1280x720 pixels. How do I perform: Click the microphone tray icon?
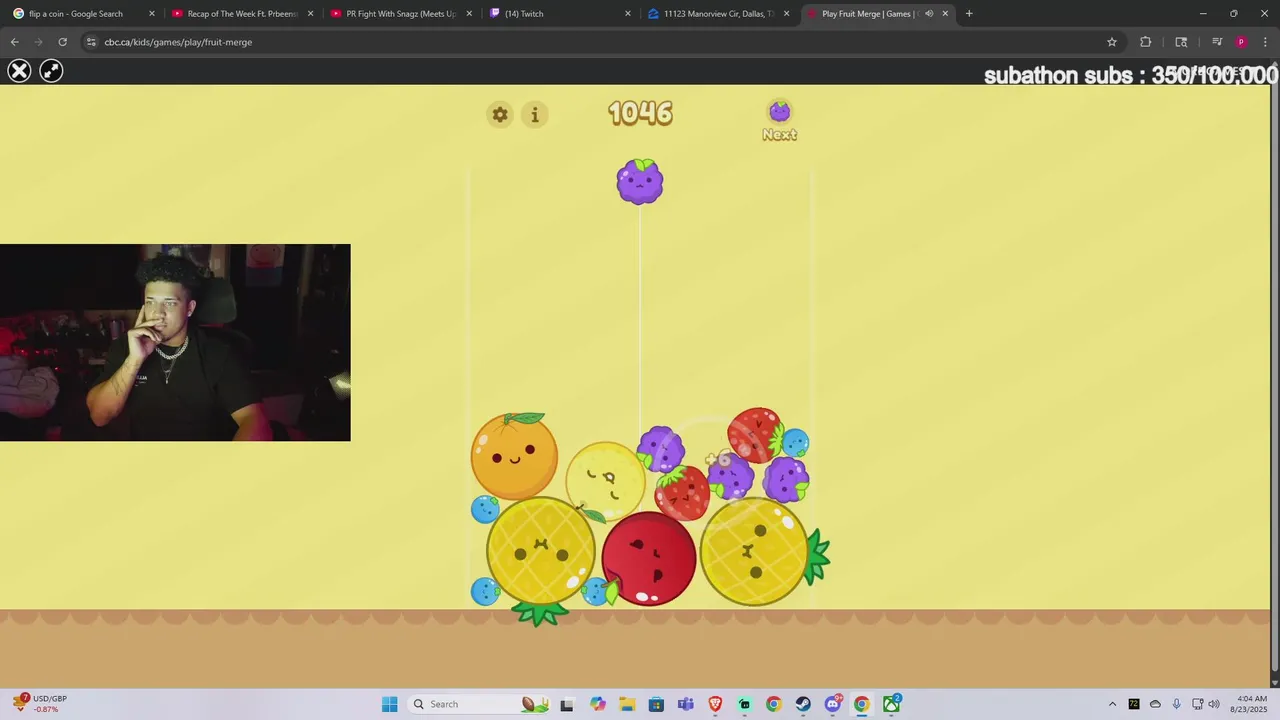(x=1176, y=704)
